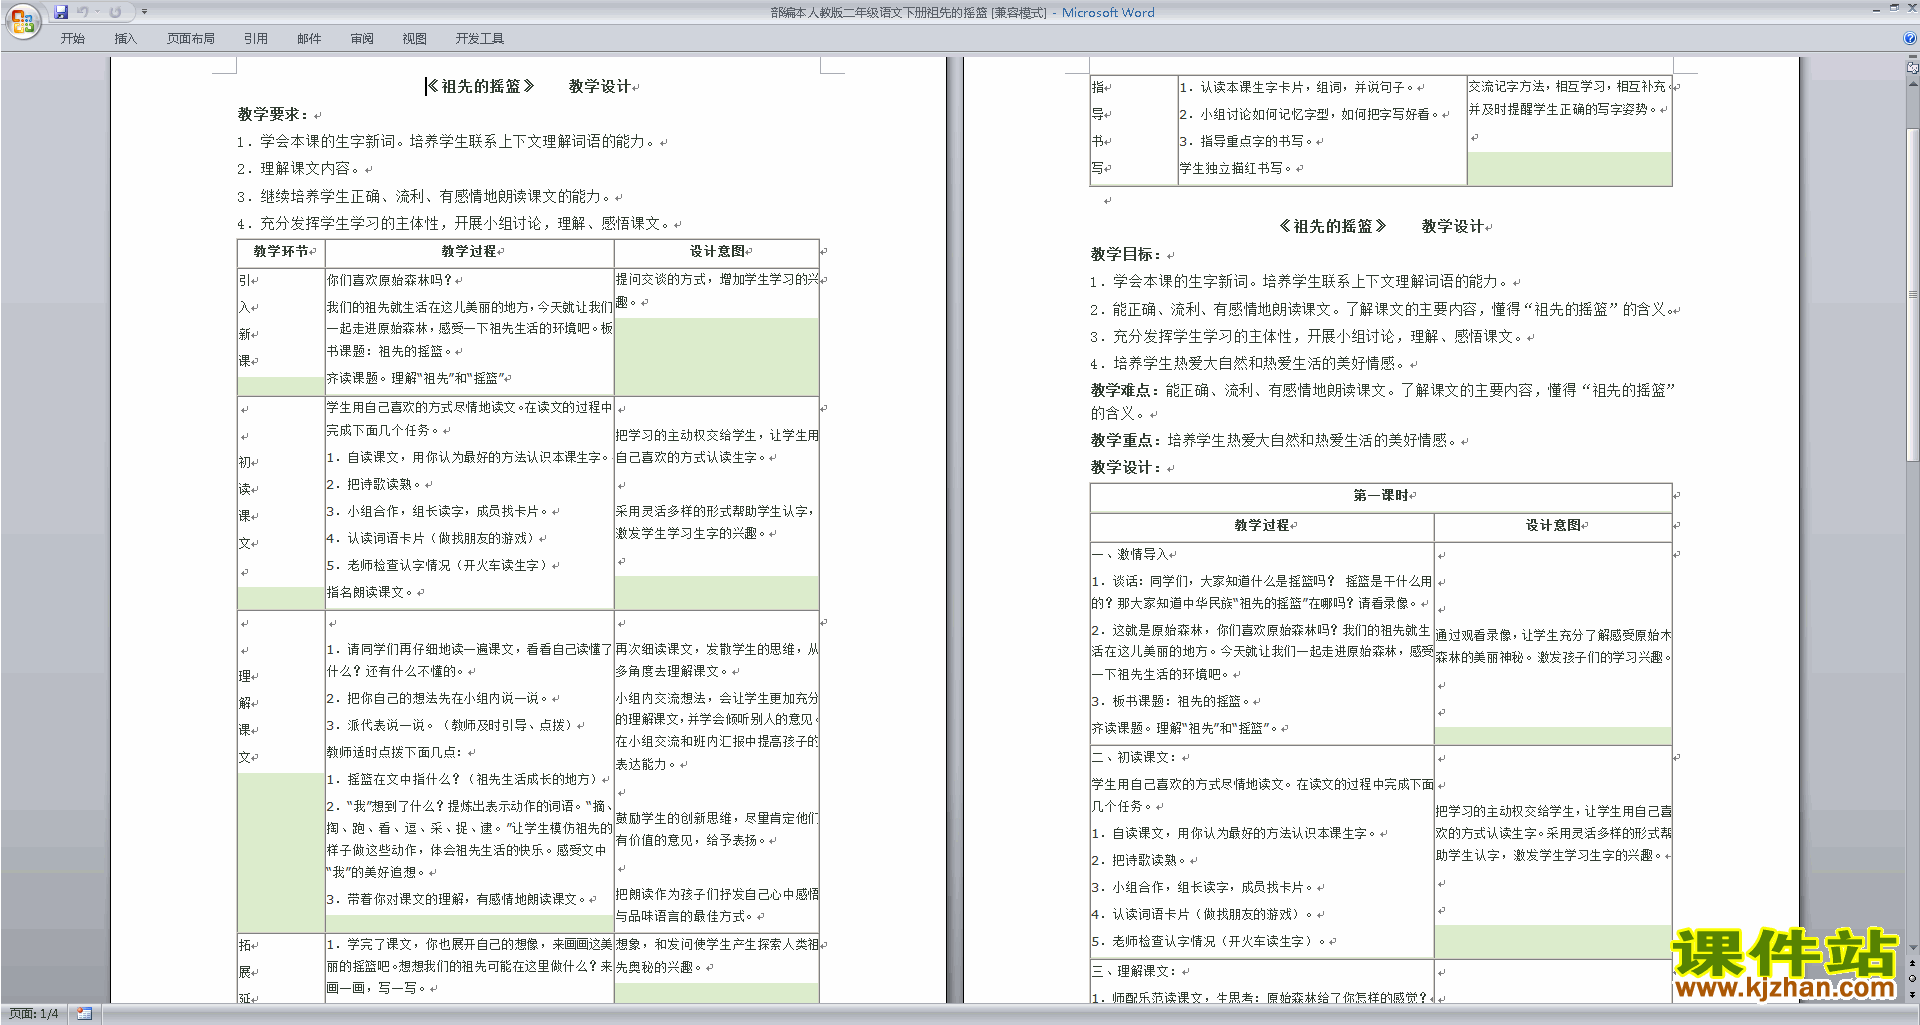Click the 页面: 1/4 status bar indicator

pyautogui.click(x=34, y=1014)
